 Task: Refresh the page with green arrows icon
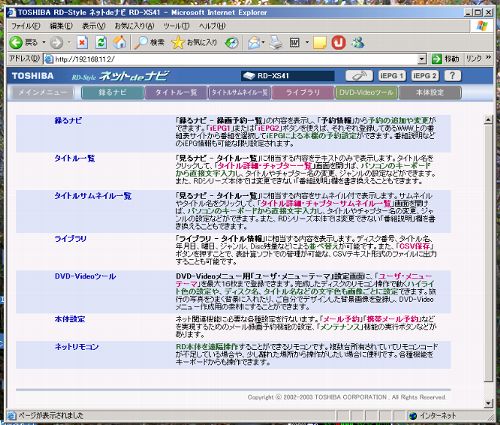[101, 43]
